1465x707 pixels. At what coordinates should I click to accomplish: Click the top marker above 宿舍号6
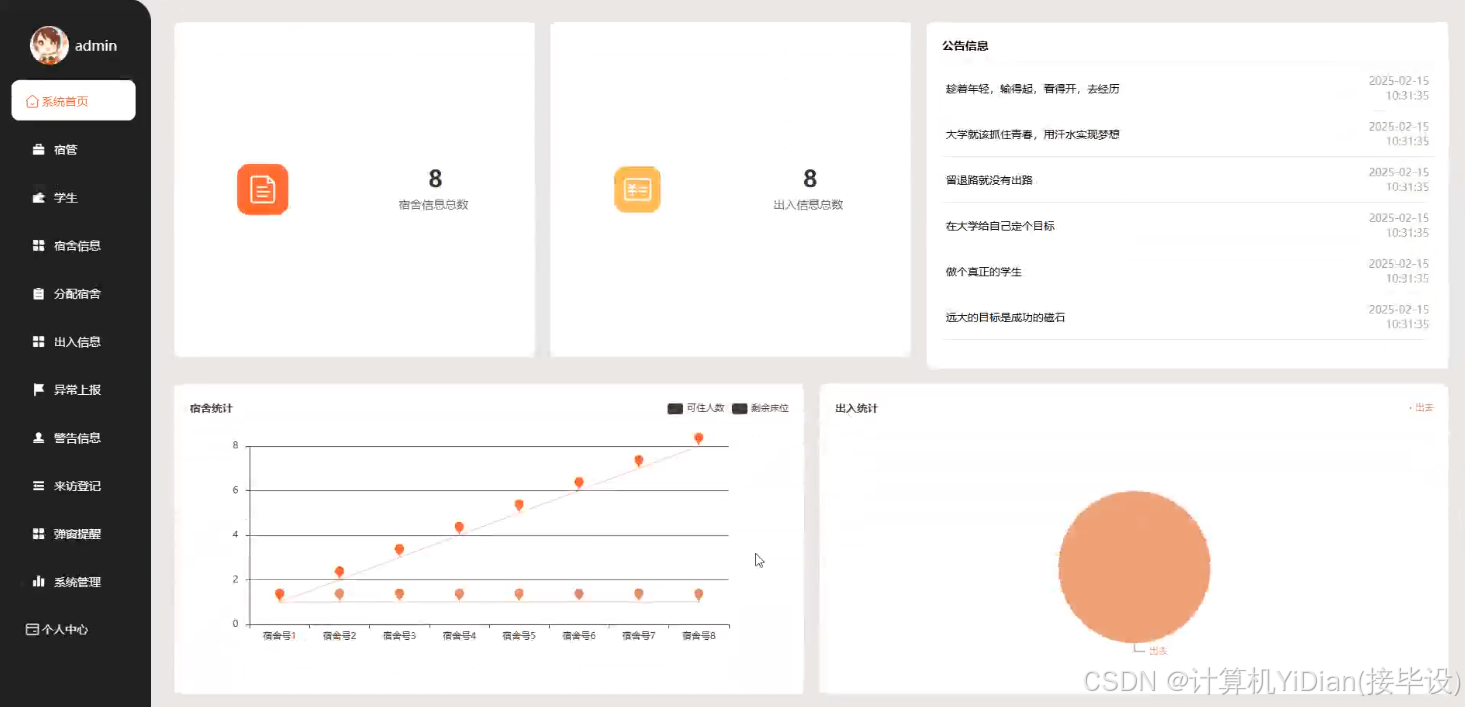pos(579,483)
